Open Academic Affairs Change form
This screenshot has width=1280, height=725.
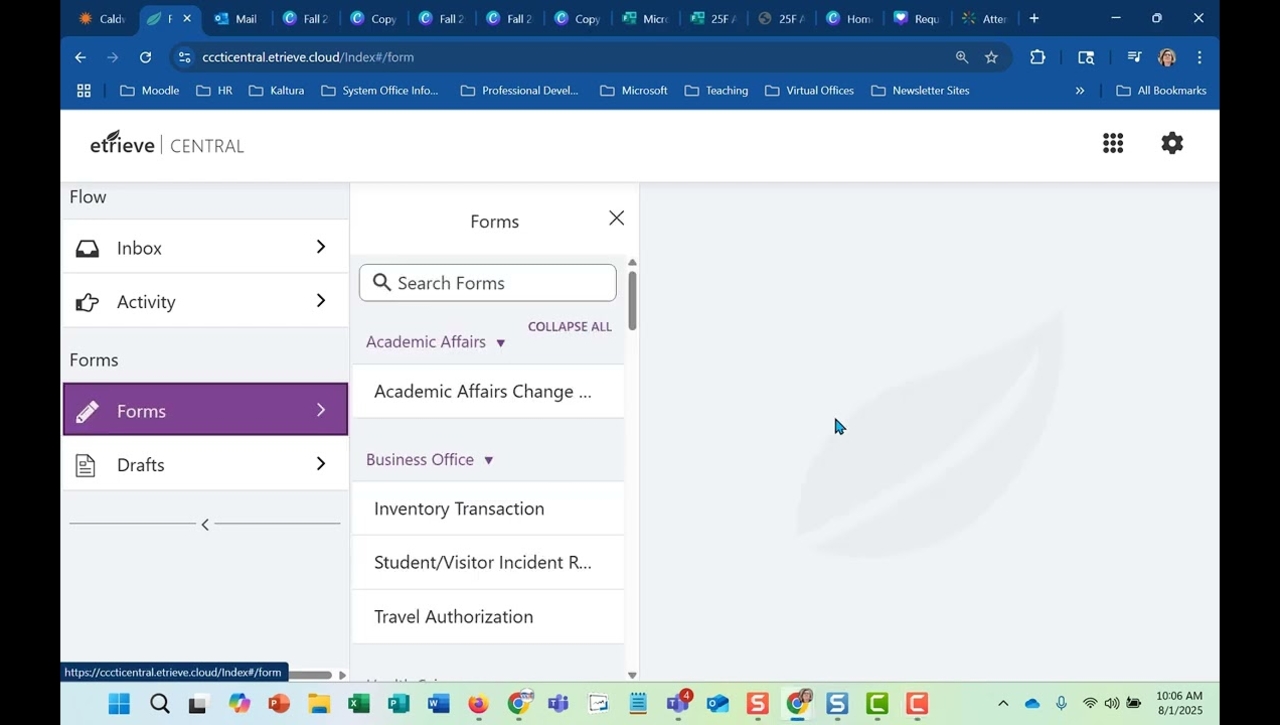tap(488, 392)
